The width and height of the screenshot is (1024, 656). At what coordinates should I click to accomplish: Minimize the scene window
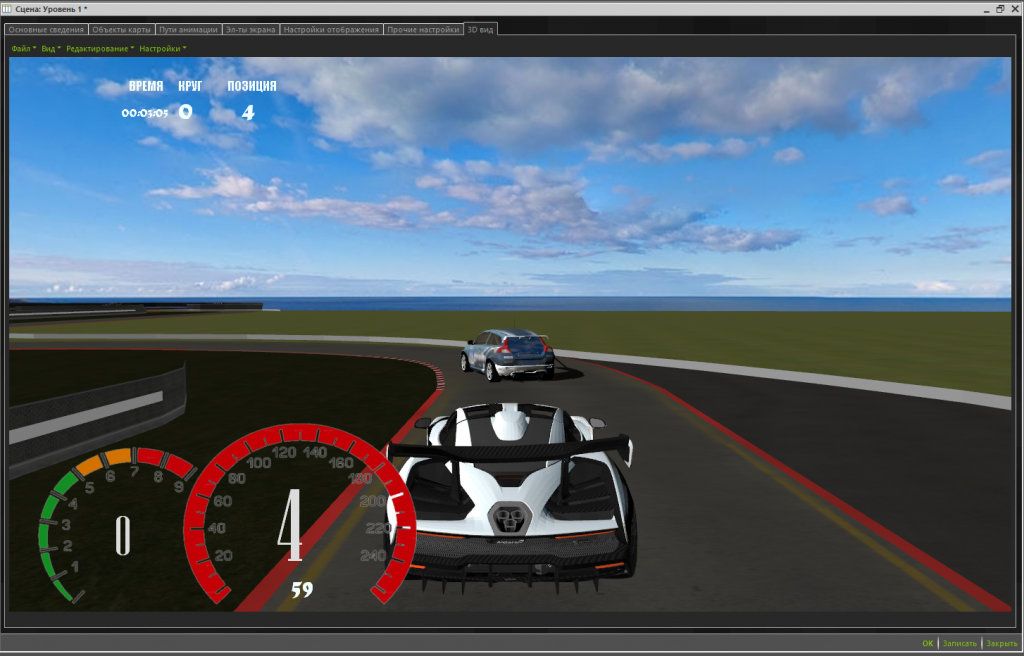click(987, 8)
